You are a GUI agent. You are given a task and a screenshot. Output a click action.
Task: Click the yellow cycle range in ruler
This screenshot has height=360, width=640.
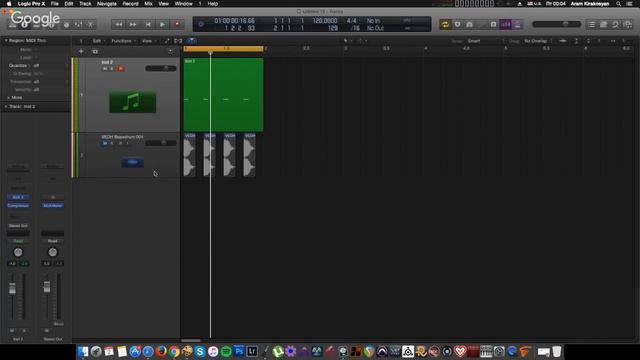point(224,49)
